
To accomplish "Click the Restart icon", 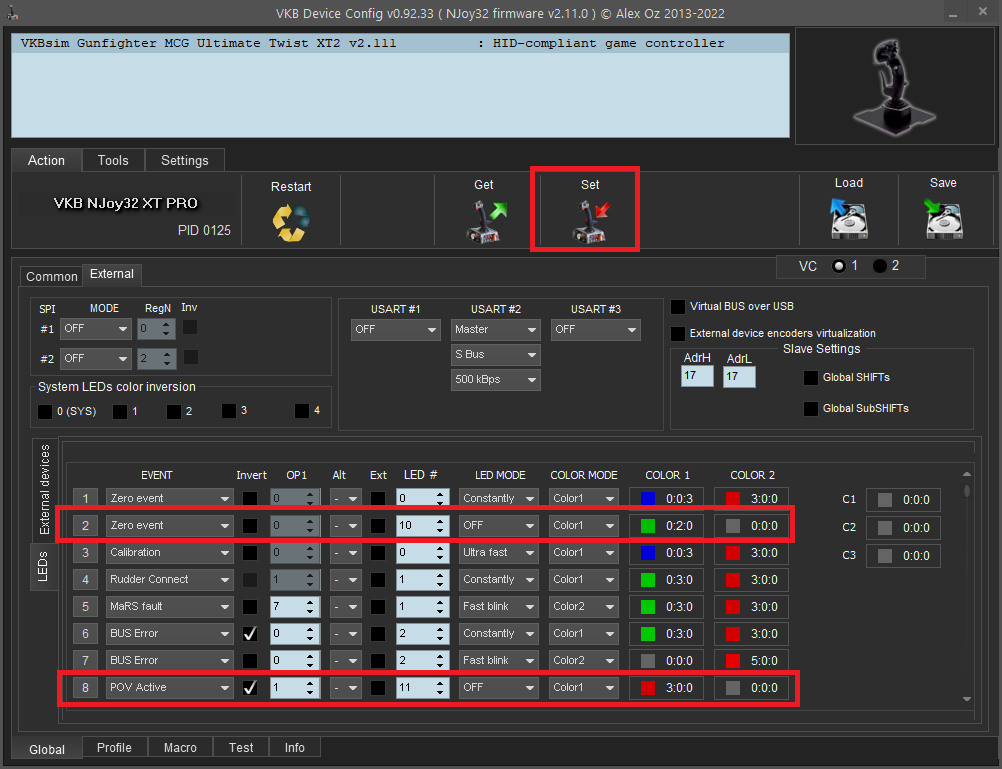I will [x=291, y=221].
